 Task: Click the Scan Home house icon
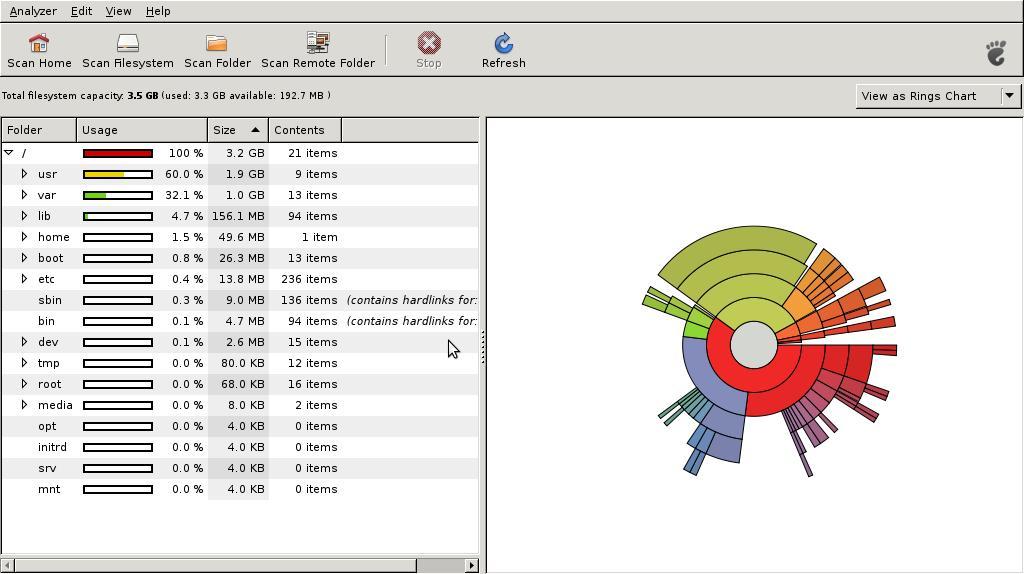39,43
